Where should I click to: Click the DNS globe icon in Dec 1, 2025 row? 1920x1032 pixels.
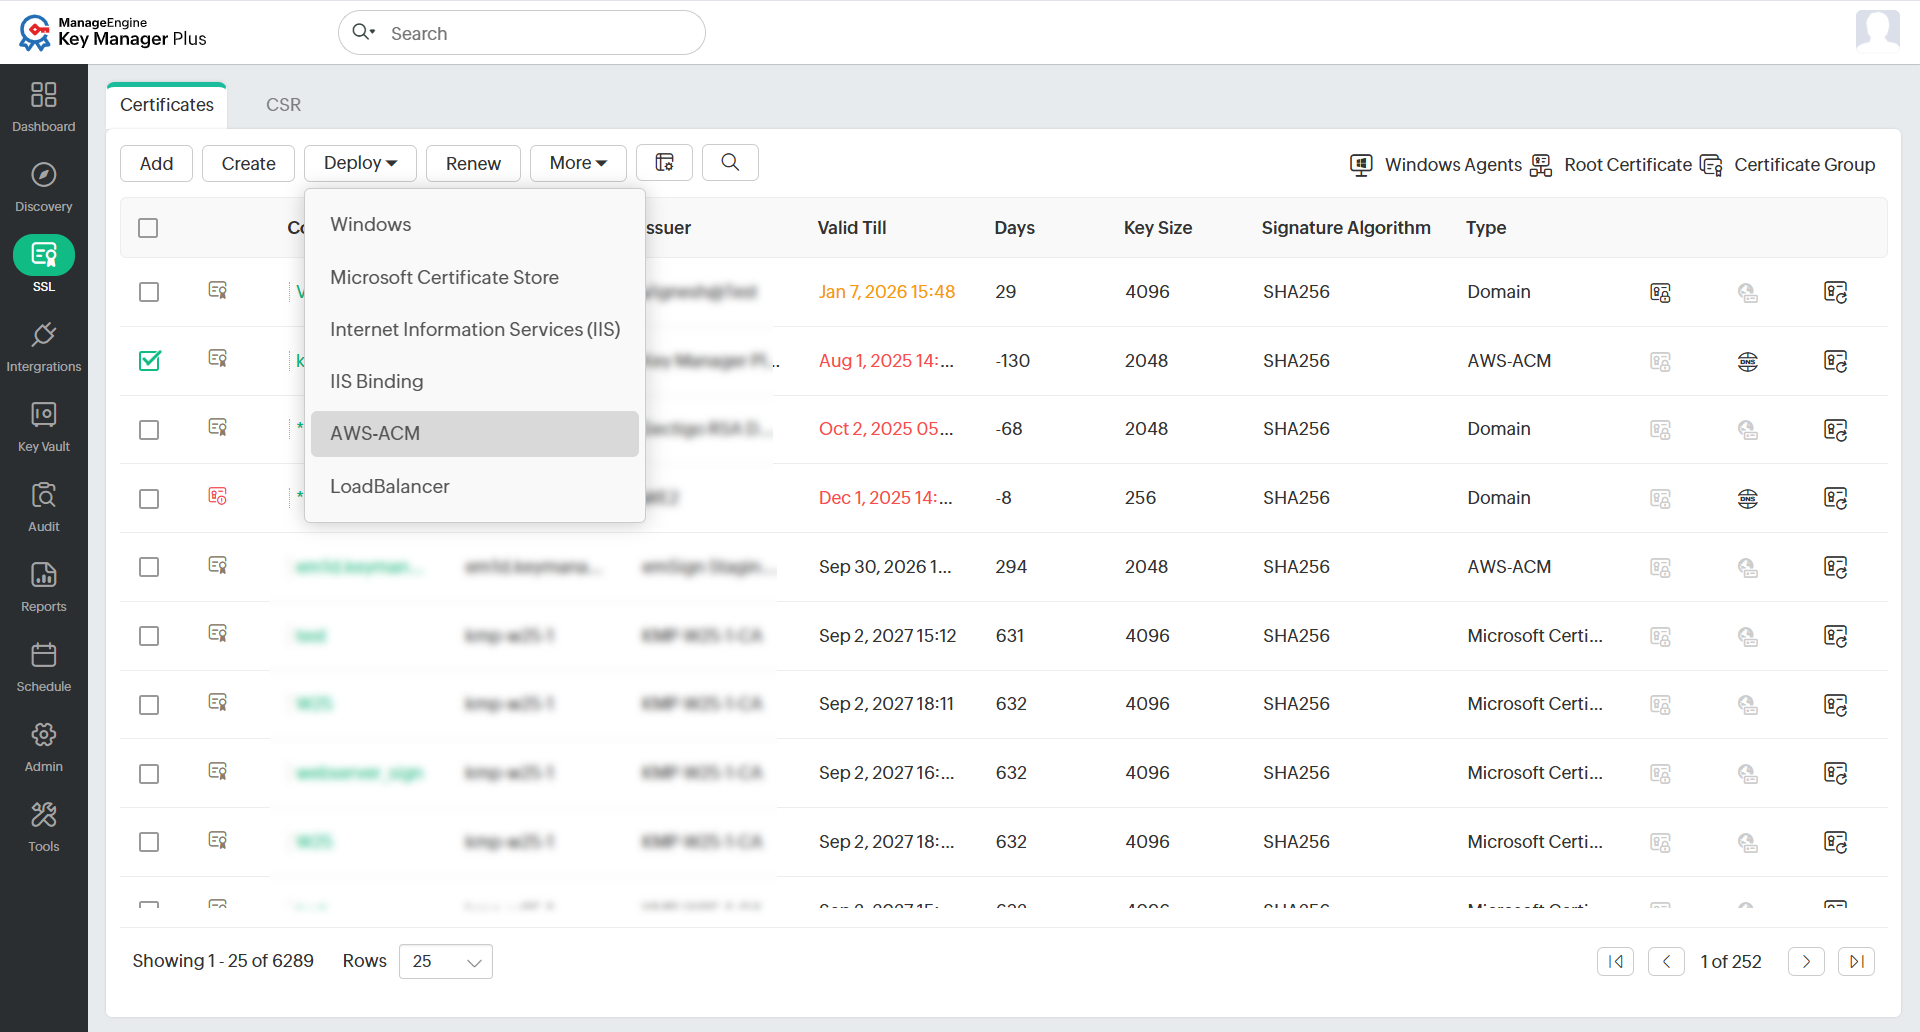click(1747, 498)
